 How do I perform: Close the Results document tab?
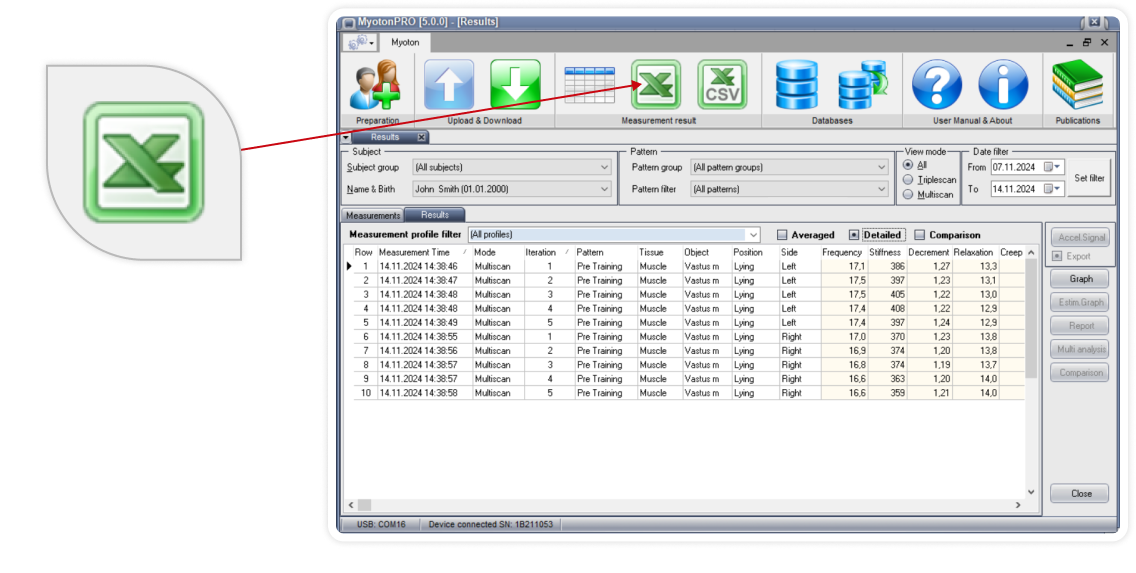point(422,137)
